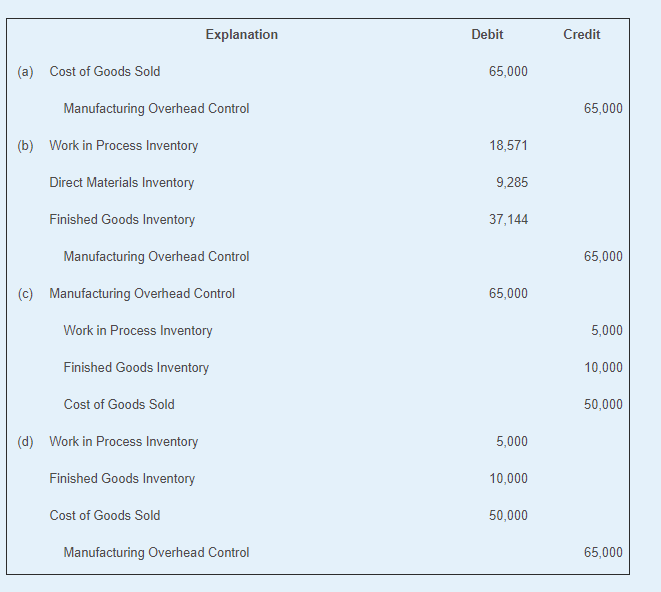Click the Explanation column header
661x592 pixels.
(241, 35)
